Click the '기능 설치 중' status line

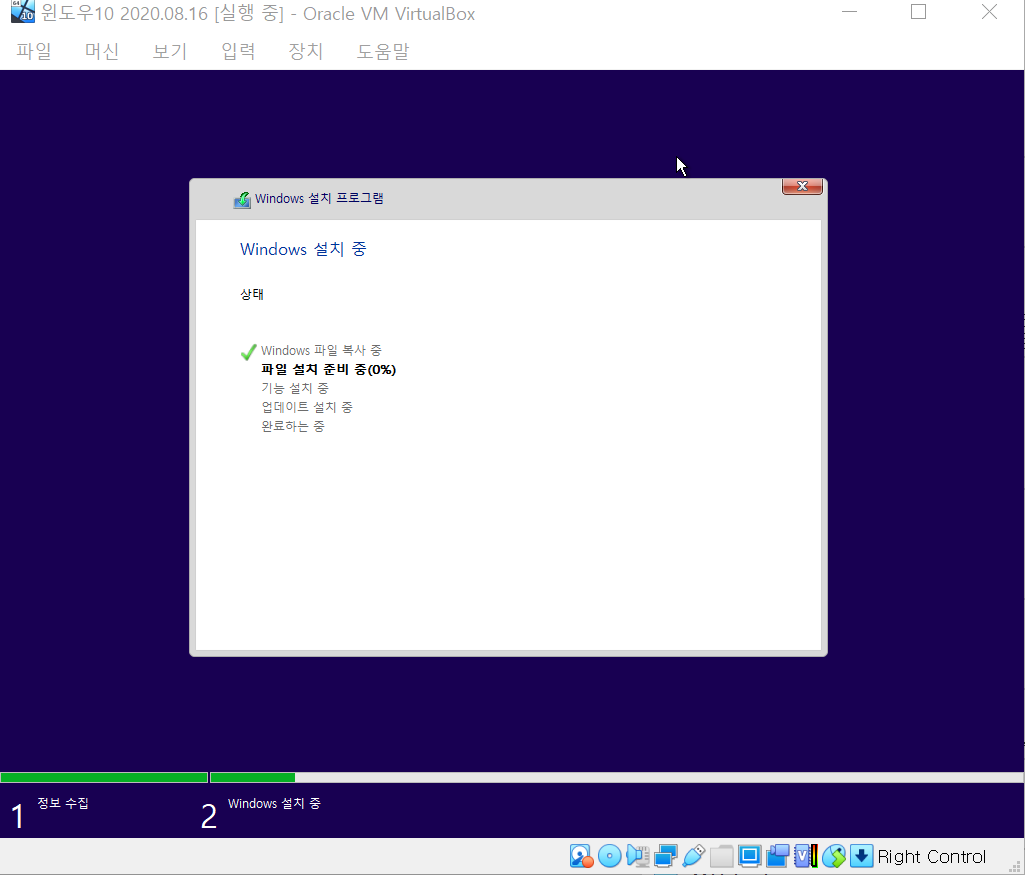click(x=295, y=388)
